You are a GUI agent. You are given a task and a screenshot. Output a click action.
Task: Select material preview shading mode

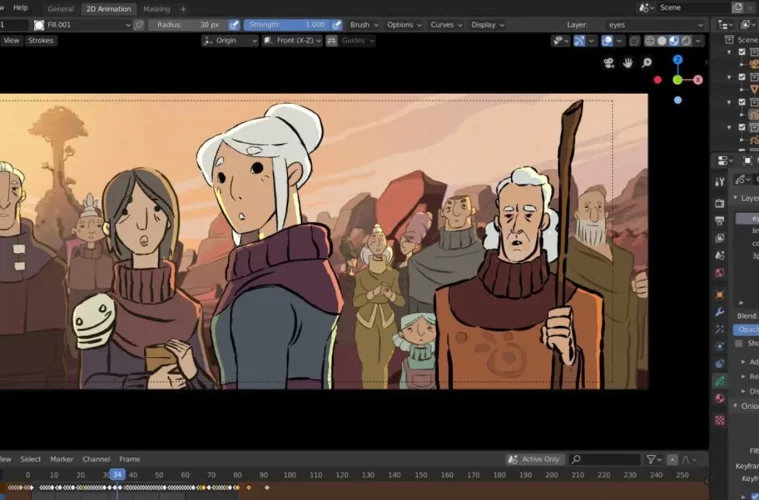[x=674, y=41]
